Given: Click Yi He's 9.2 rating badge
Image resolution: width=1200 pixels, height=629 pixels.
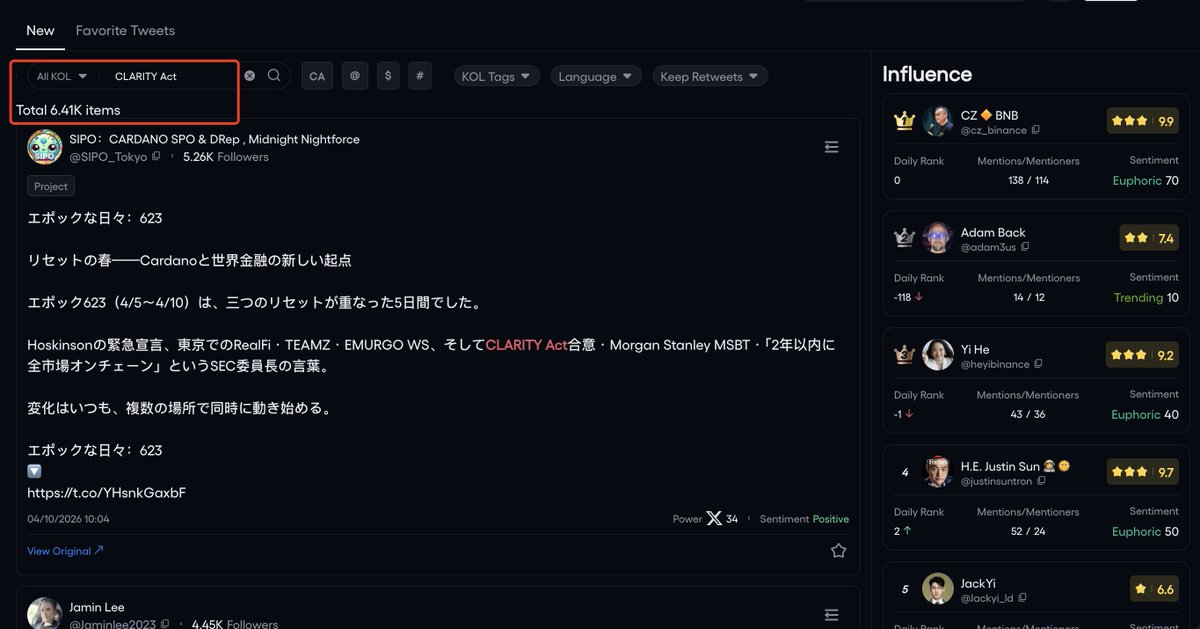Looking at the screenshot, I should [x=1143, y=355].
